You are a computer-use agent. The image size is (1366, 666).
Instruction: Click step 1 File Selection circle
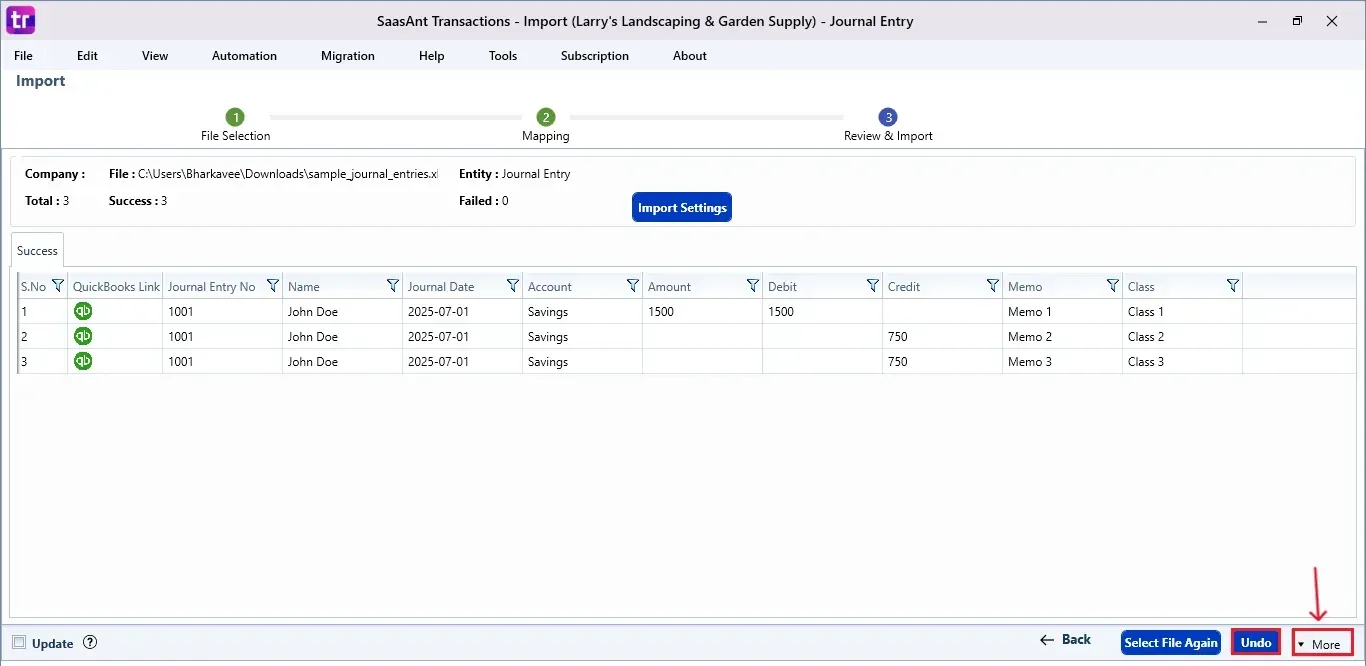click(235, 117)
